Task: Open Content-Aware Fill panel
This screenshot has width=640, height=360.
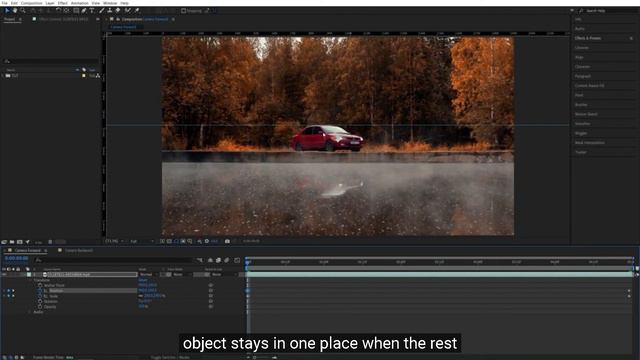Action: tap(589, 86)
